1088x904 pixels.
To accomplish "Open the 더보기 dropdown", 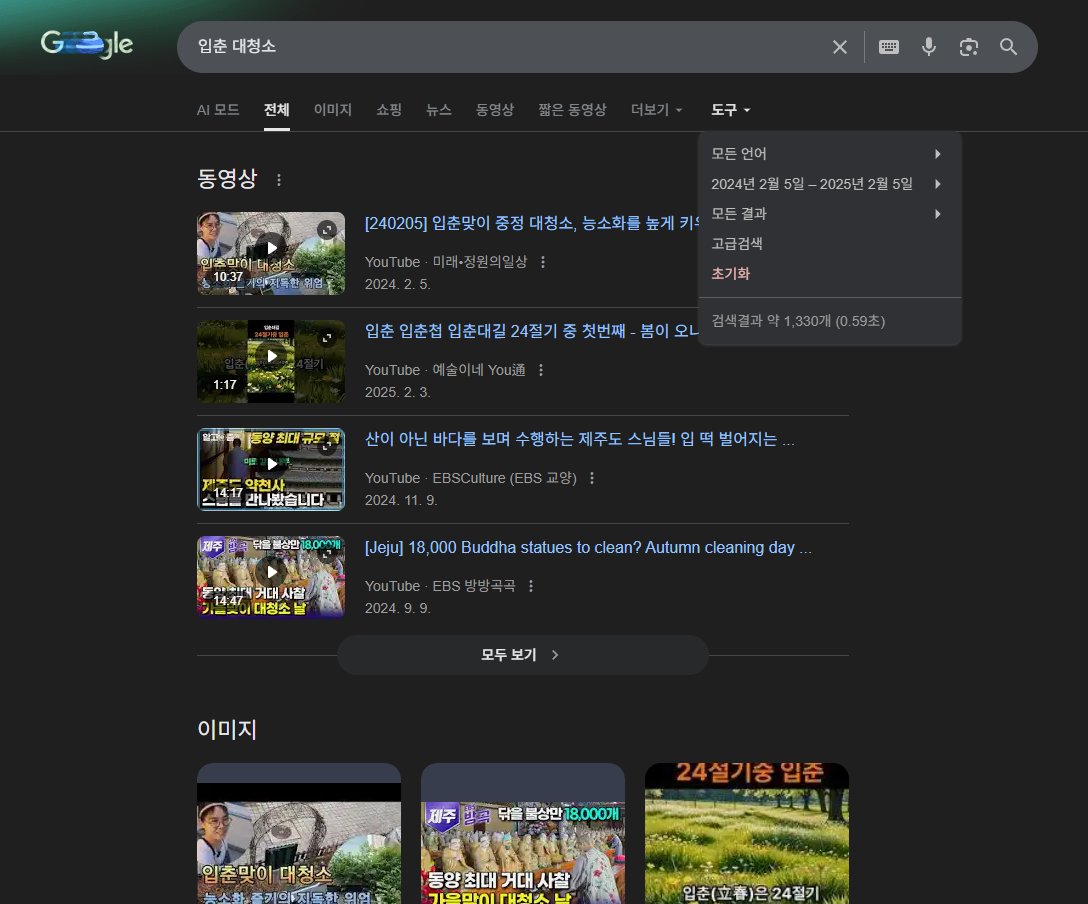I will 656,110.
